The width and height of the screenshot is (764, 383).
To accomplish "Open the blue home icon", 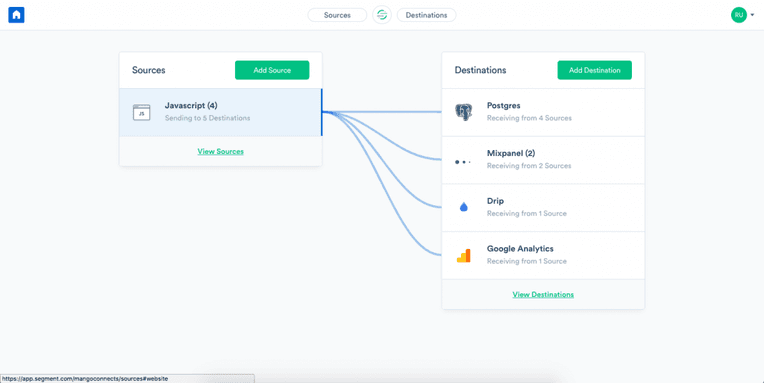I will (x=16, y=15).
